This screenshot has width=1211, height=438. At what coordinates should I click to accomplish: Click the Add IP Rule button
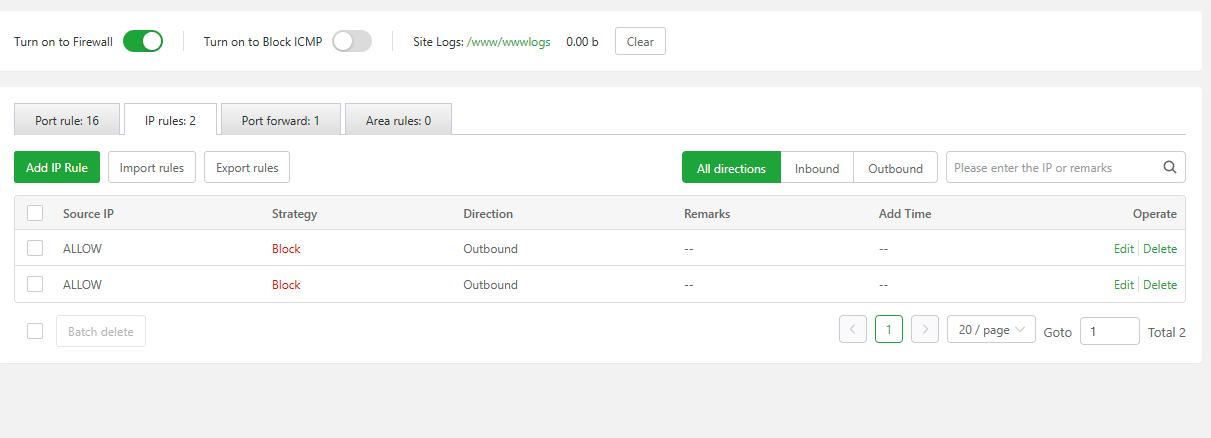coord(57,168)
